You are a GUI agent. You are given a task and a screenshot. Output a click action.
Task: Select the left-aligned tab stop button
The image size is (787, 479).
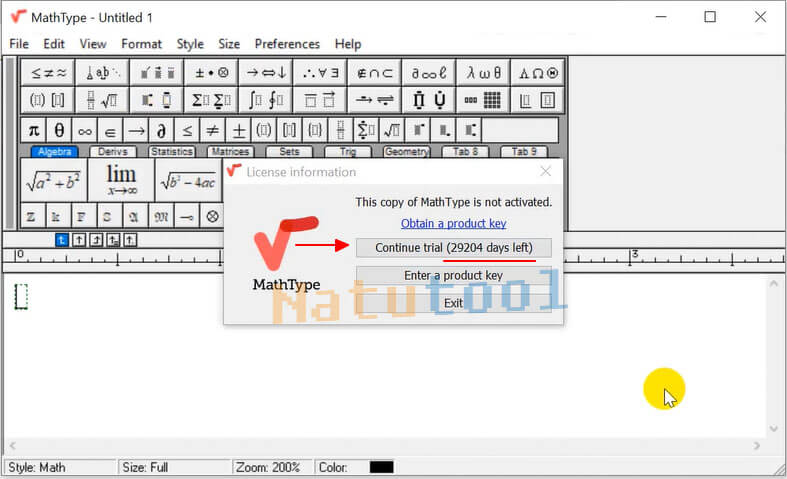[61, 241]
